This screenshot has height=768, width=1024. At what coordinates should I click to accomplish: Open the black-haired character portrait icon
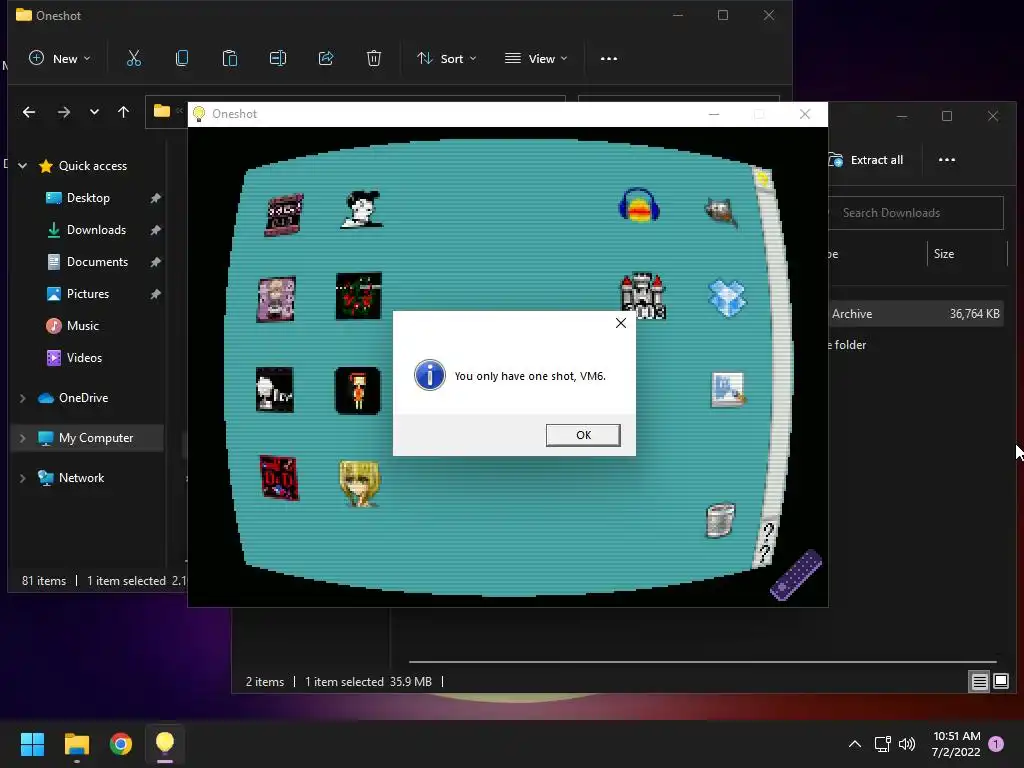pos(362,209)
